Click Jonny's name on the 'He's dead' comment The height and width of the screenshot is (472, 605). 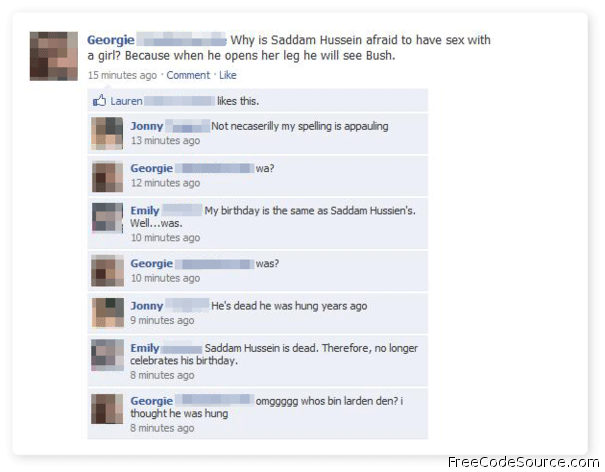coord(147,306)
